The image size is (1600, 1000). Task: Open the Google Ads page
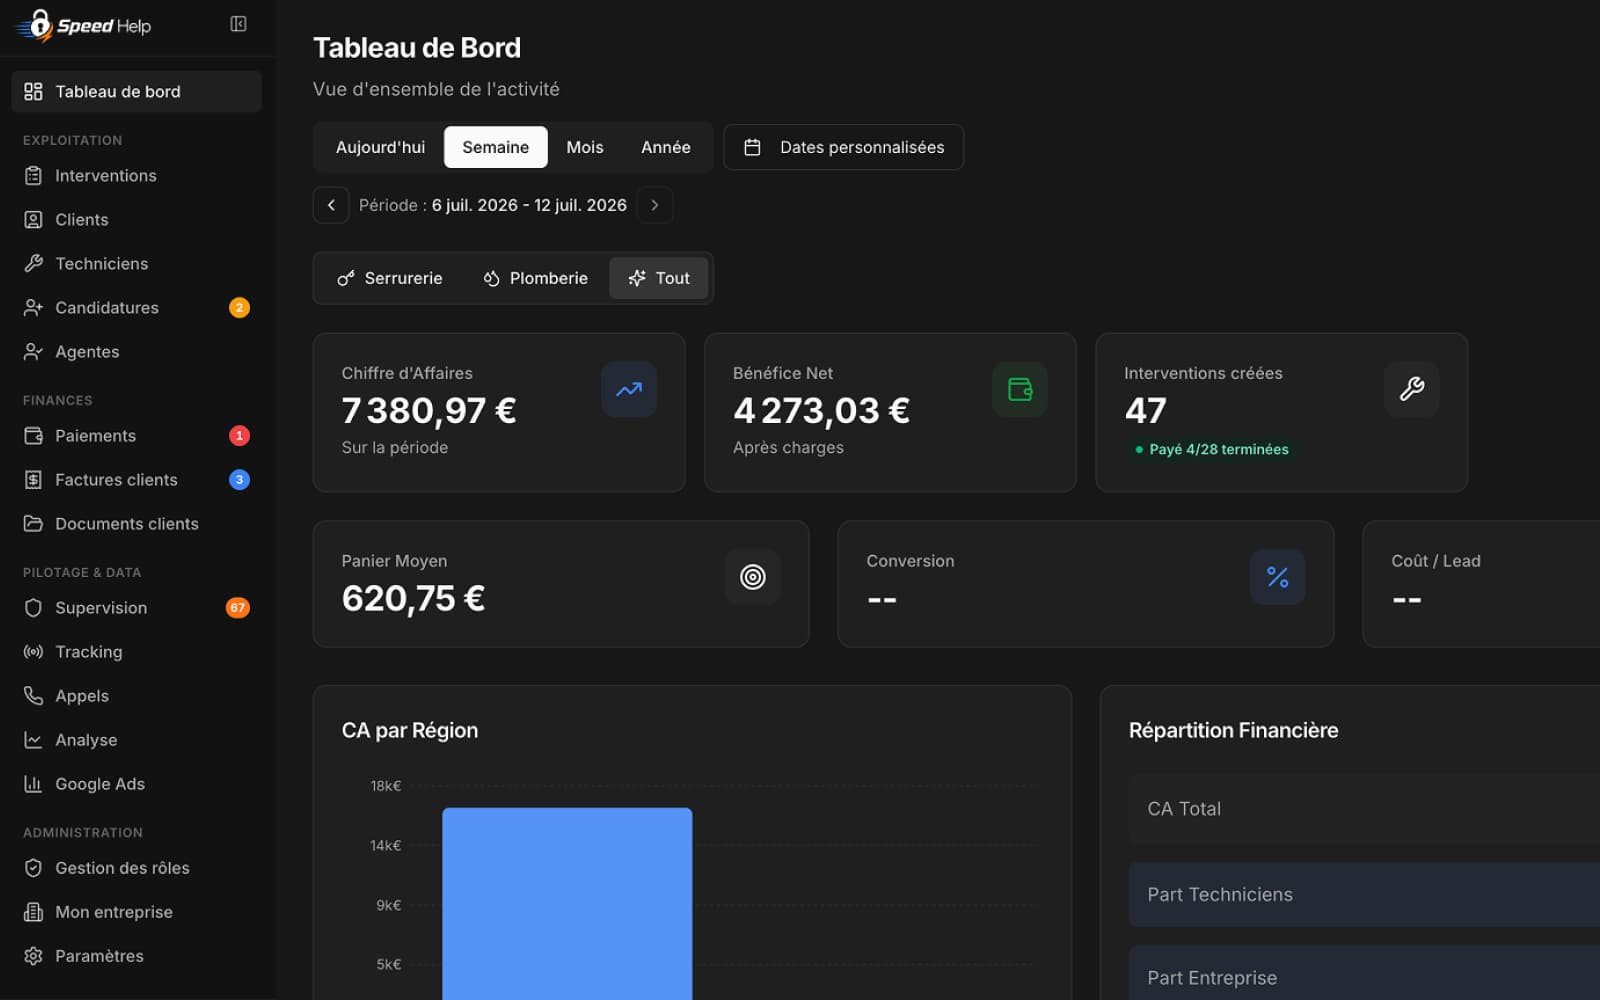click(x=137, y=784)
